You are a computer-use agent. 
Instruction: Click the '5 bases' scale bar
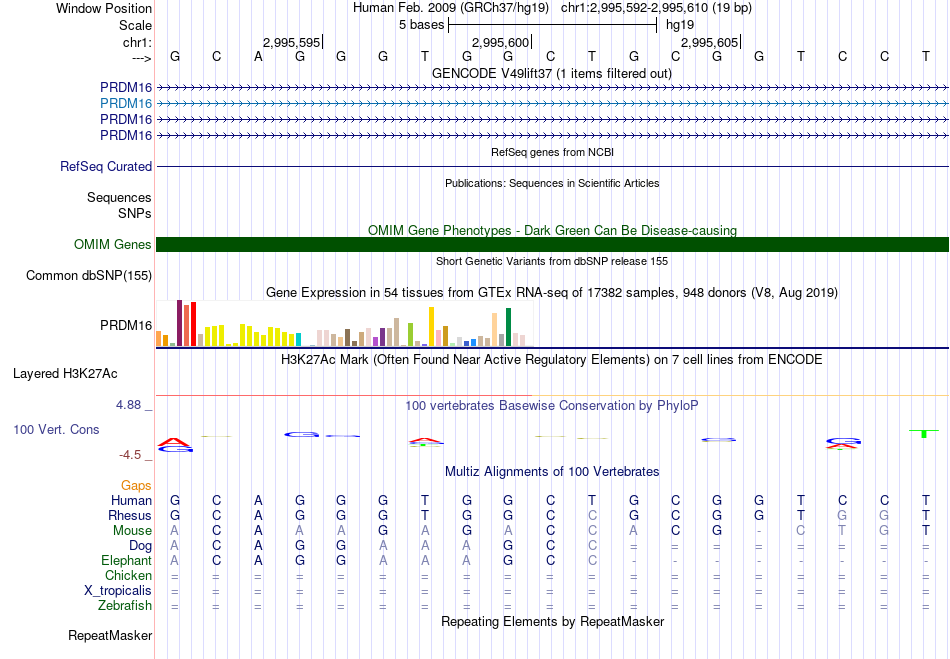(553, 25)
